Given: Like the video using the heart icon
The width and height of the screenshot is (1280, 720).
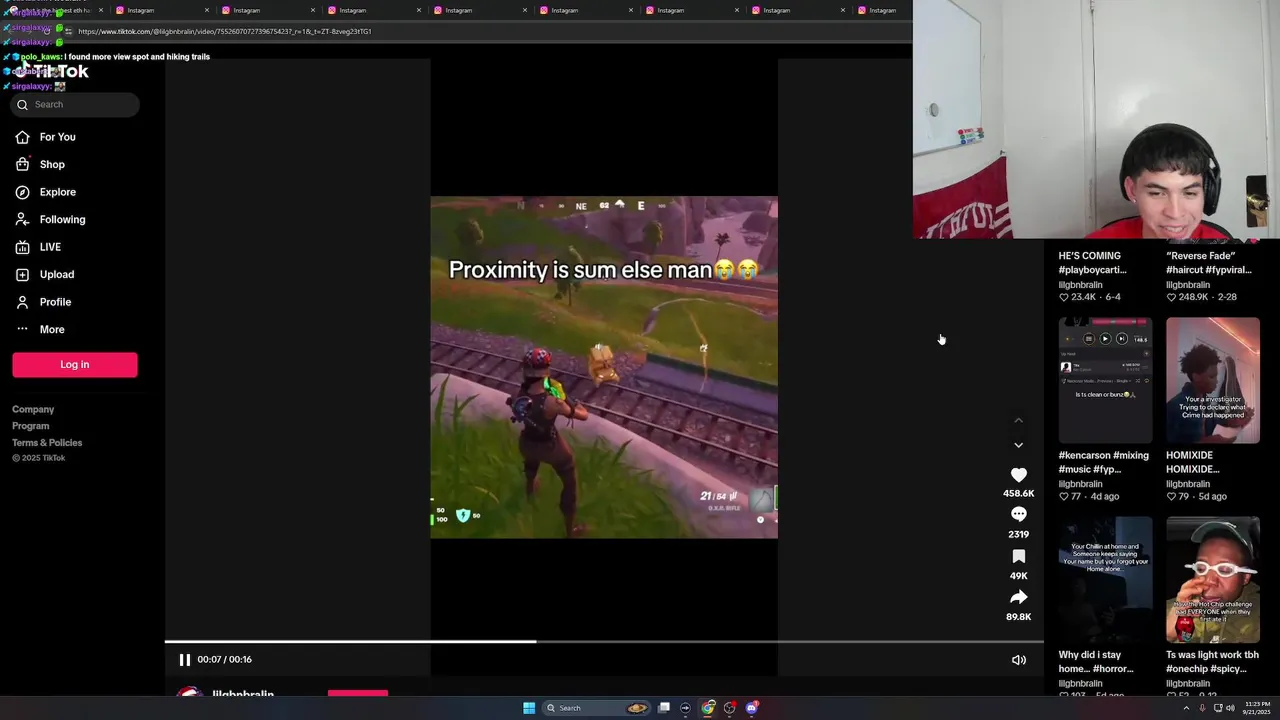Looking at the screenshot, I should coord(1018,475).
